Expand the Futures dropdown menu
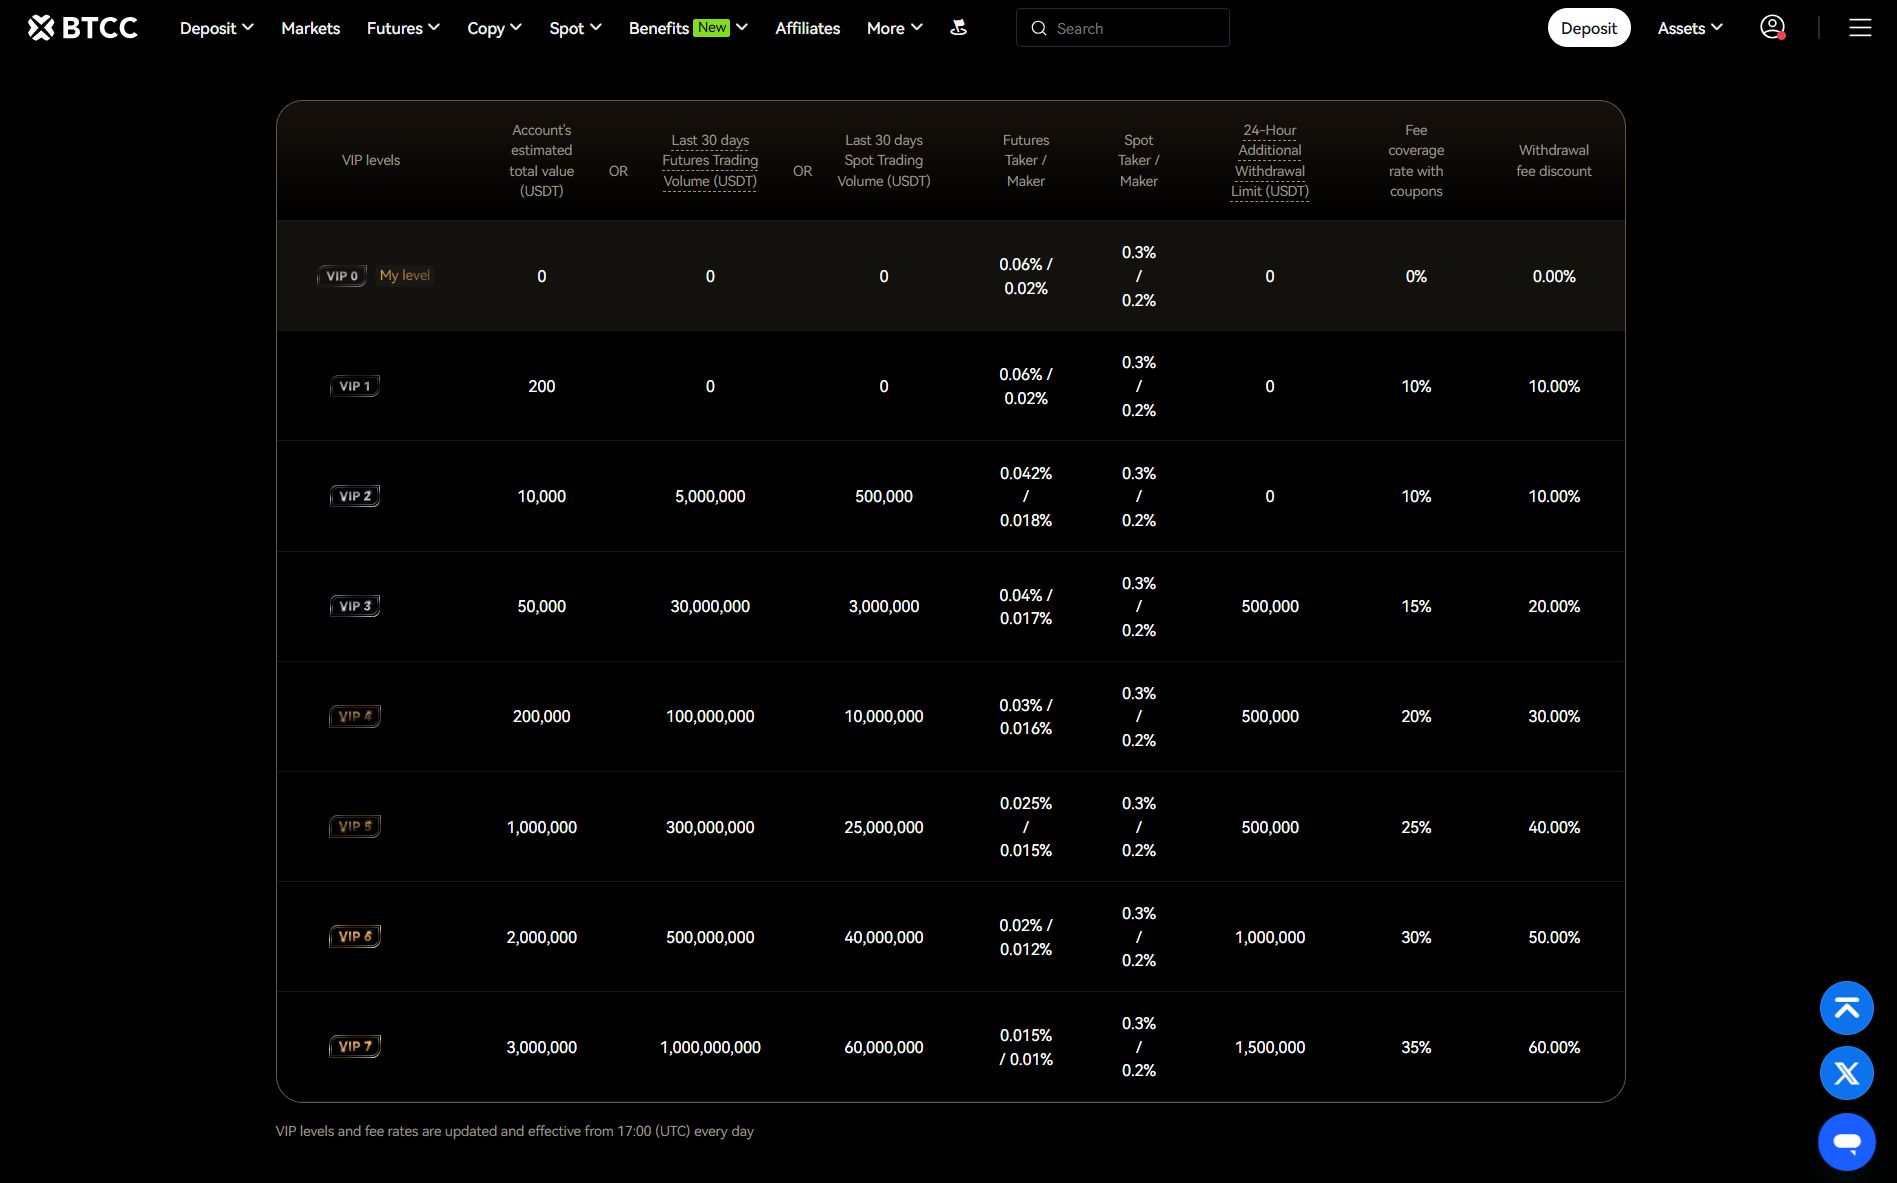1897x1183 pixels. pyautogui.click(x=403, y=28)
